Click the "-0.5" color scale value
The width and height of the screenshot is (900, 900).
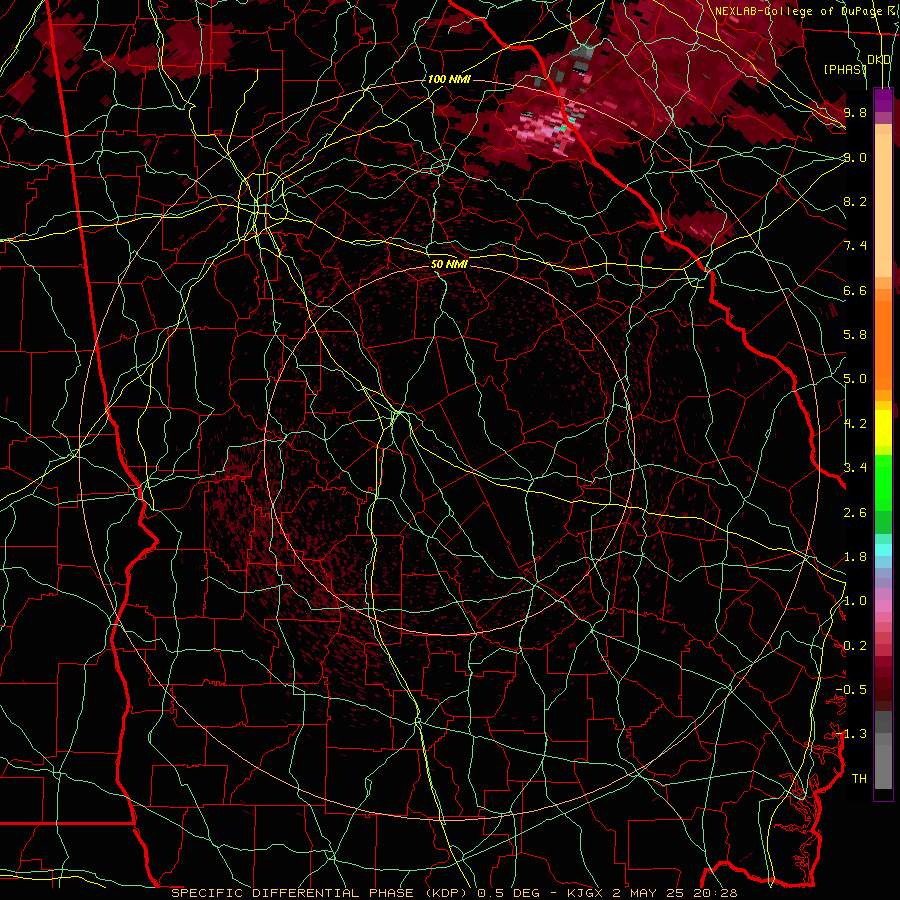(851, 690)
